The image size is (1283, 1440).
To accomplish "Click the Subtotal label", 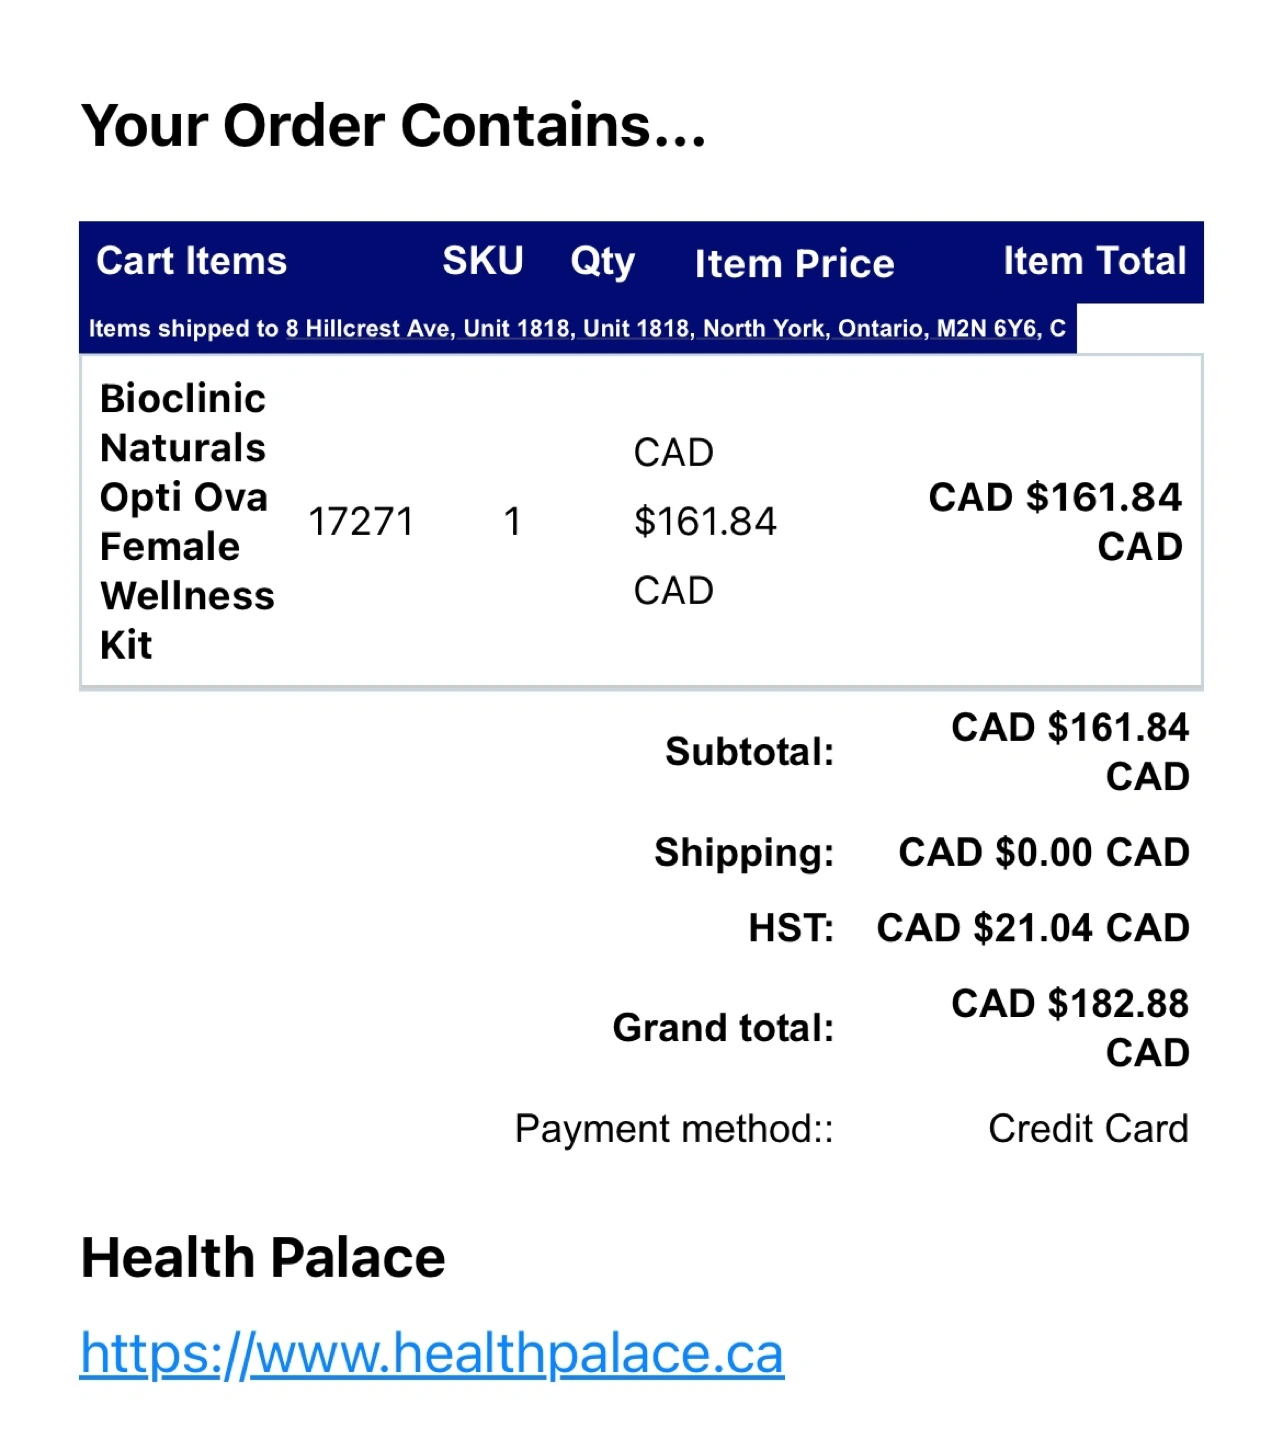I will (749, 752).
